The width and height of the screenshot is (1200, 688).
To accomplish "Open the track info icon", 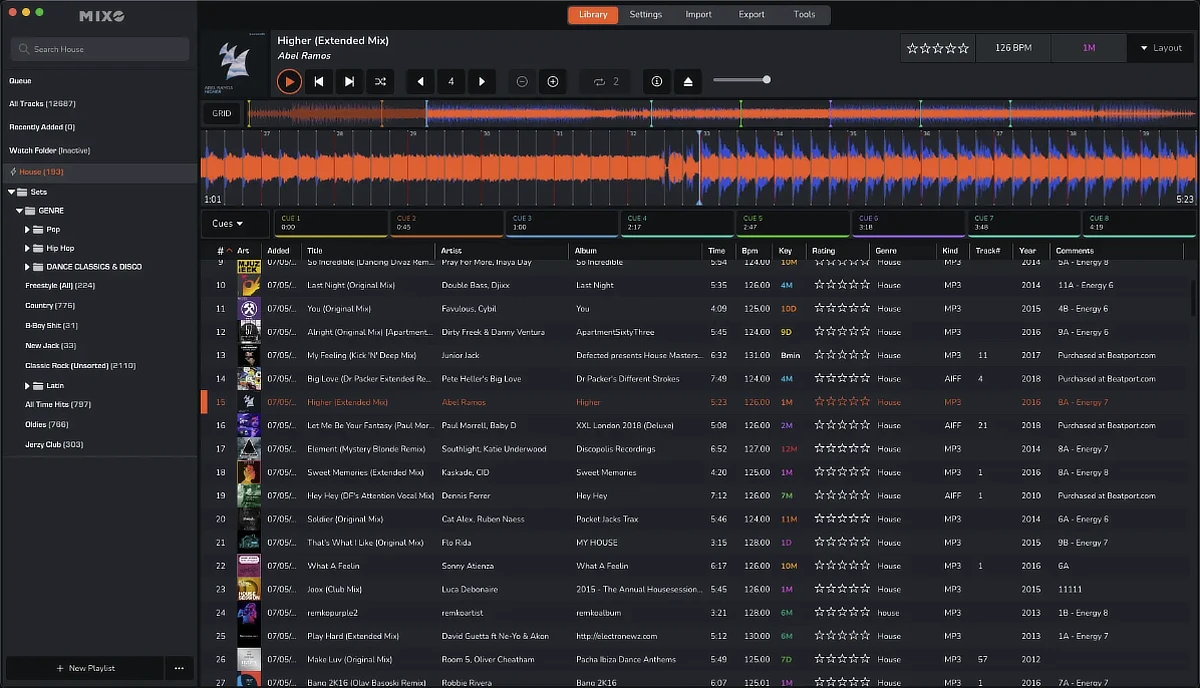I will pyautogui.click(x=657, y=82).
